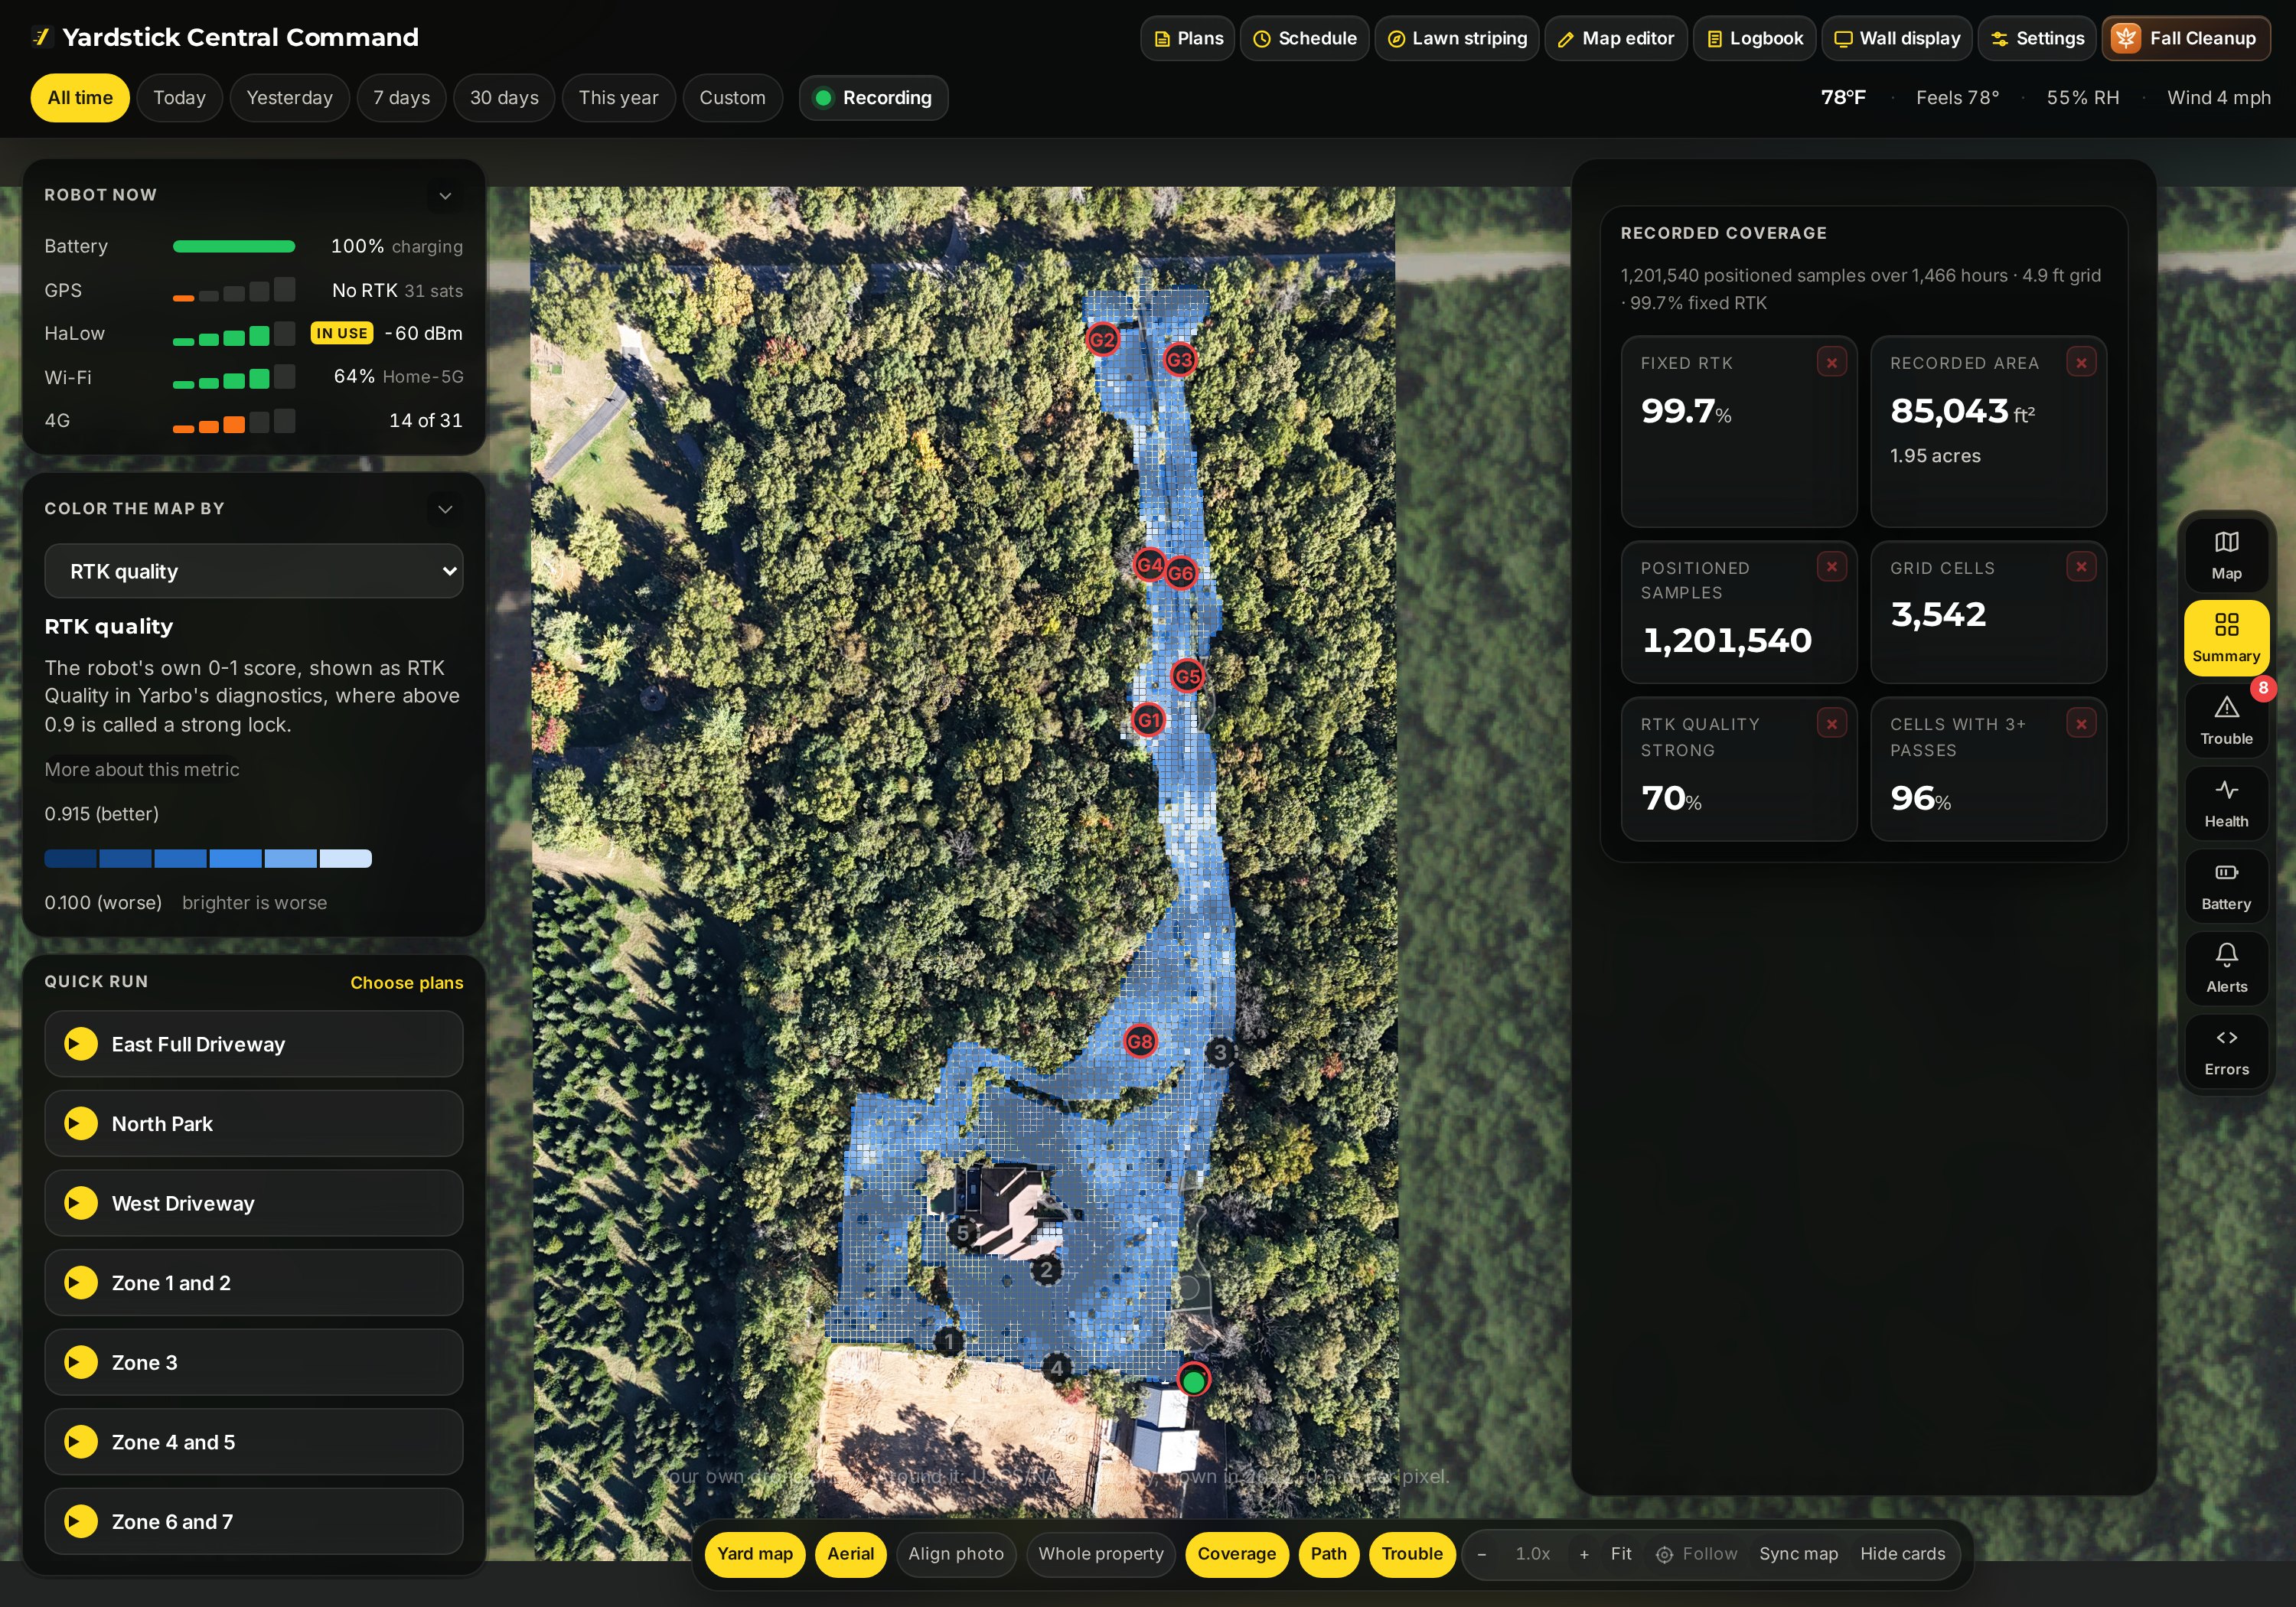Toggle the Coverage overlay
Screen dimensions: 2296x1607
(1237, 1554)
